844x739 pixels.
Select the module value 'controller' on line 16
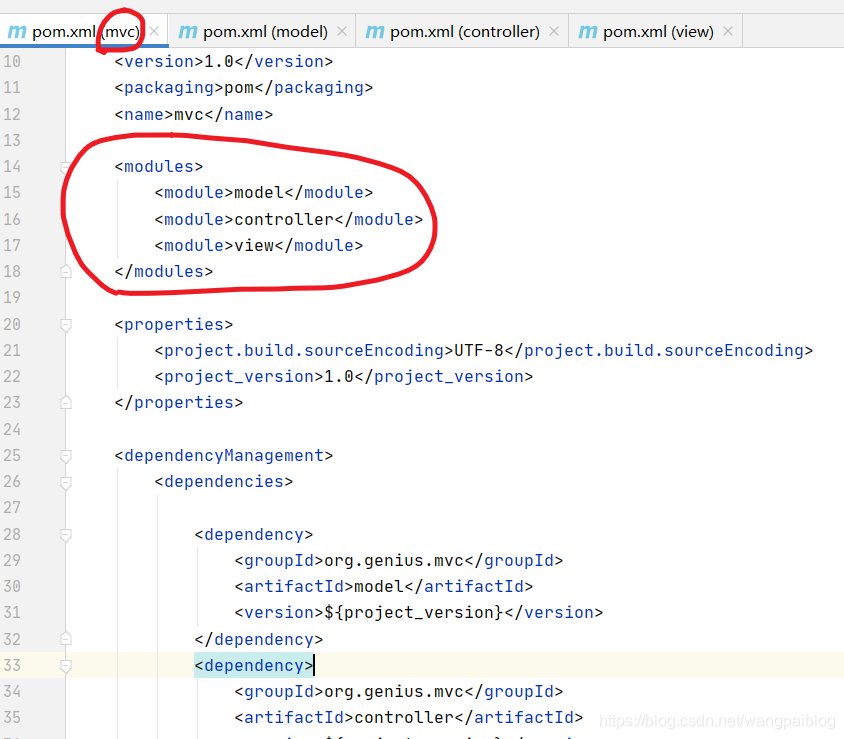(284, 219)
